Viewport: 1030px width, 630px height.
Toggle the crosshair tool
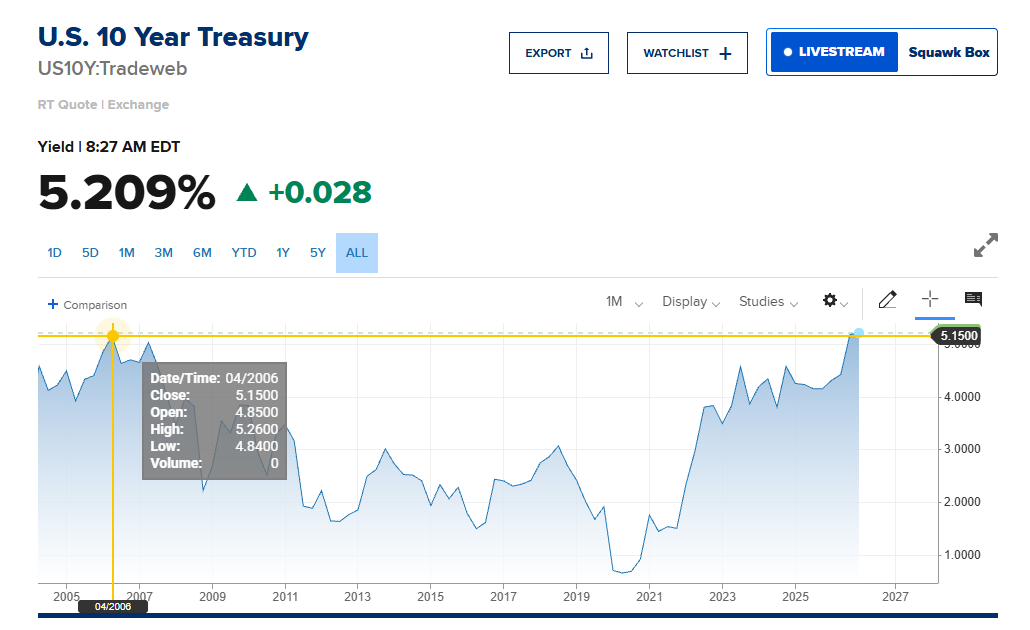pyautogui.click(x=929, y=300)
